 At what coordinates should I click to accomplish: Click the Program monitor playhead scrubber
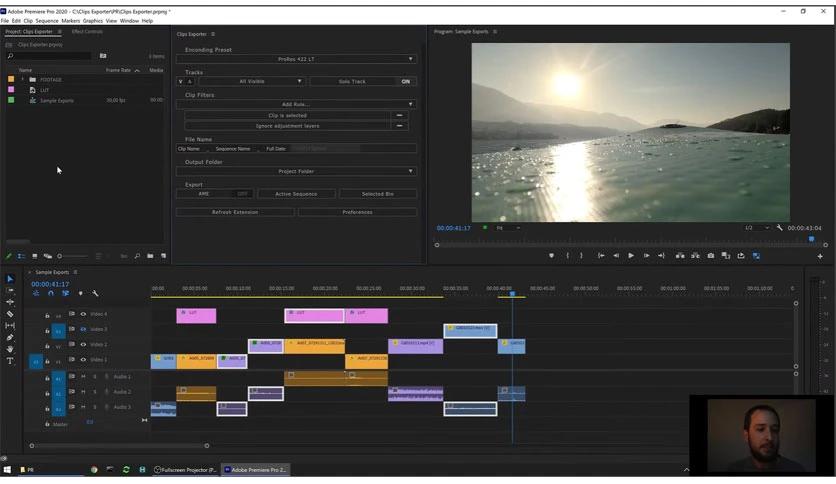pos(811,239)
